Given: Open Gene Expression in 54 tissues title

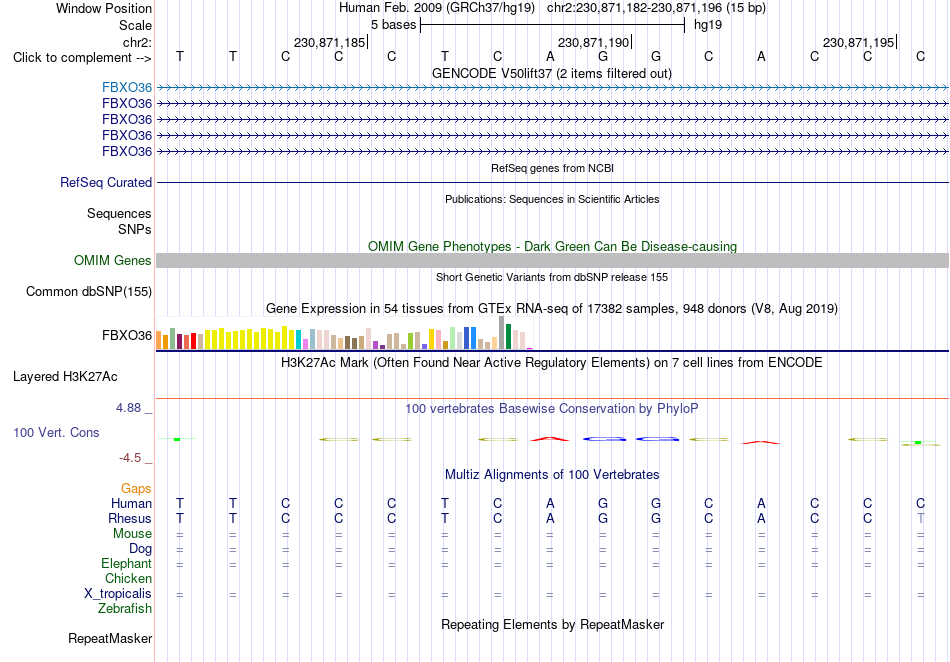Looking at the screenshot, I should 552,308.
